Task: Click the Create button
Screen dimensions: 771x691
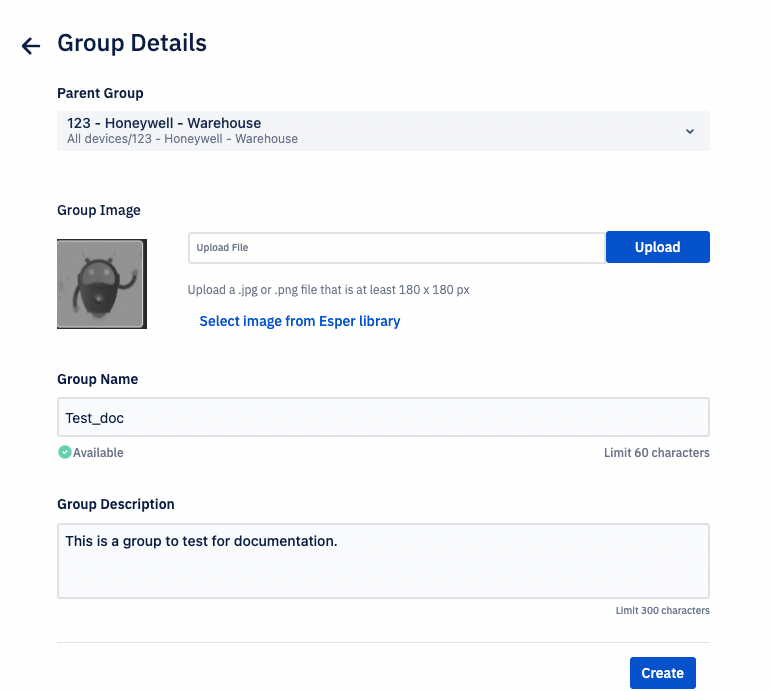Action: (662, 672)
